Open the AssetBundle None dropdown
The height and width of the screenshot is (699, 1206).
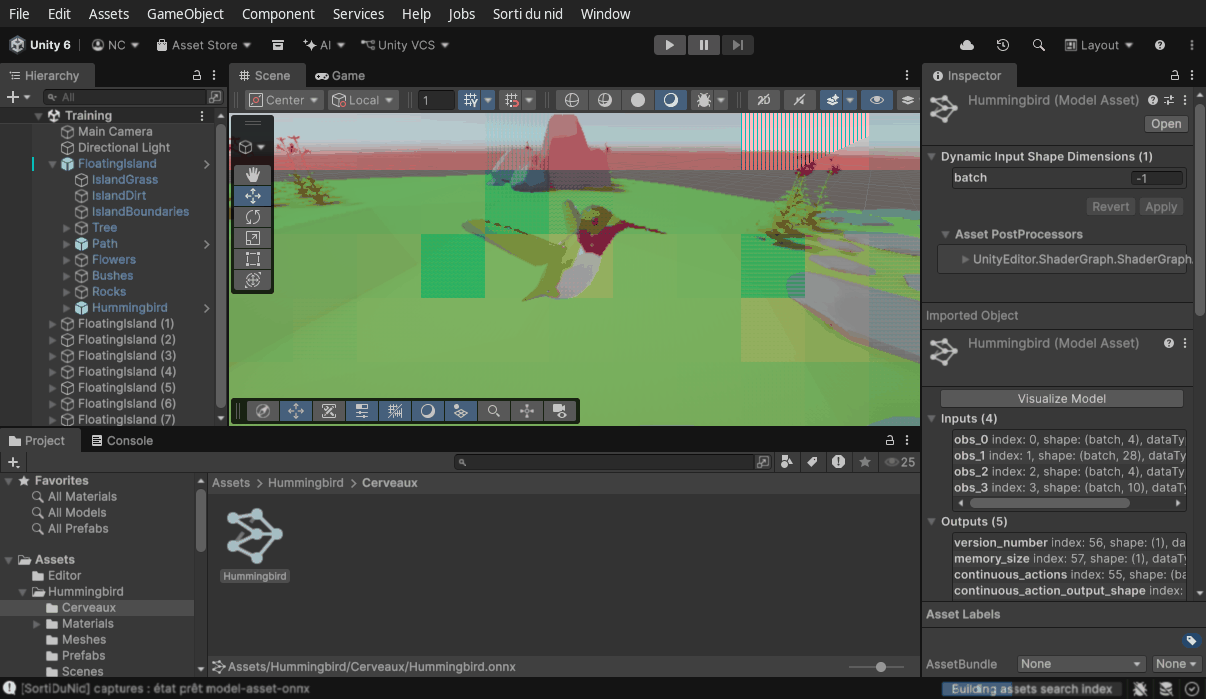click(x=1081, y=664)
